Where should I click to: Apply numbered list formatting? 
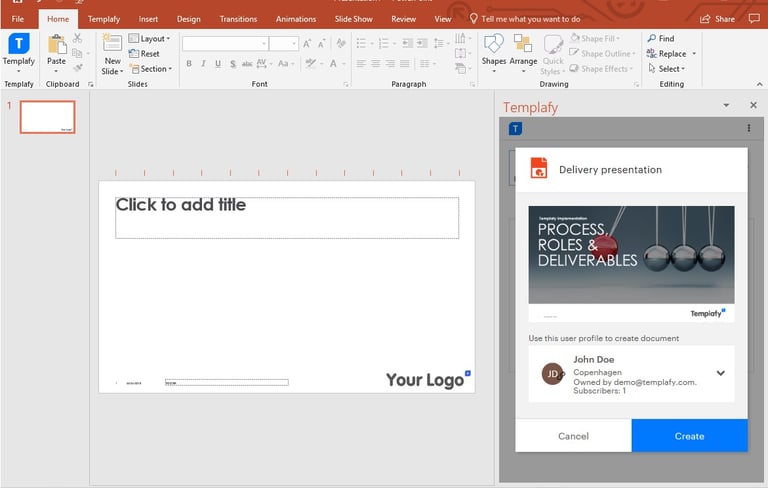387,44
